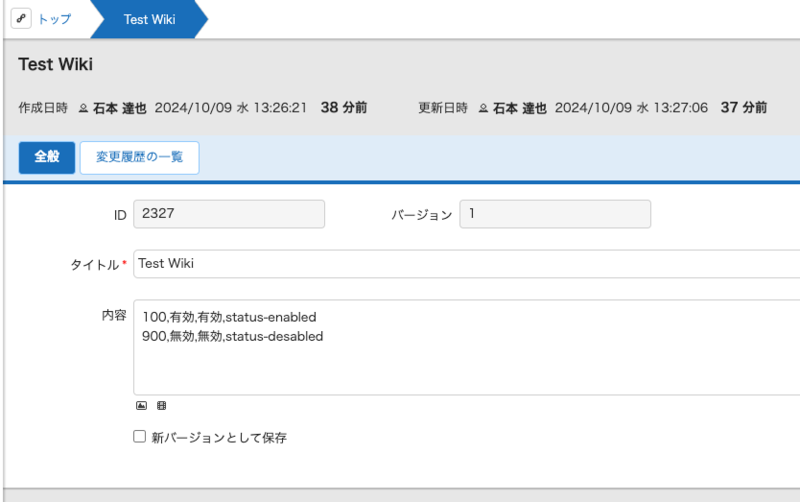Viewport: 800px width, 502px height.
Task: Click the 38 分前 elapsed label
Action: (344, 108)
